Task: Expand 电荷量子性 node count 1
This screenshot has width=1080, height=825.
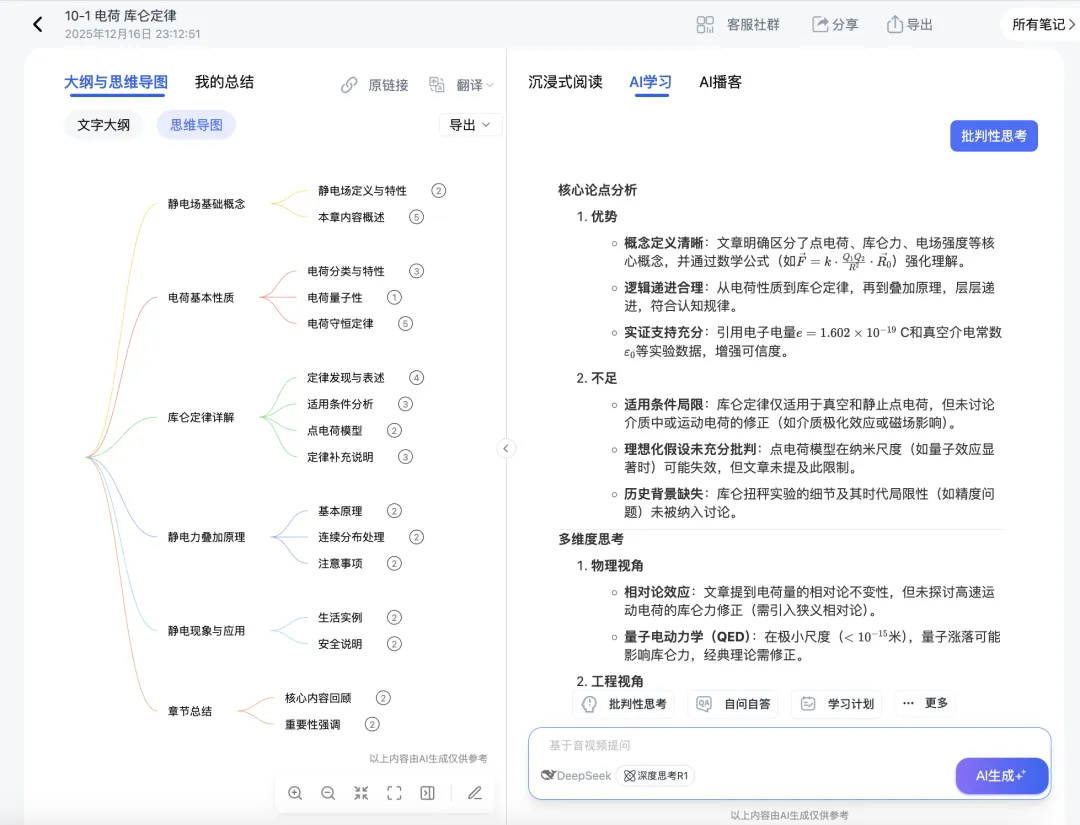Action: click(x=394, y=297)
